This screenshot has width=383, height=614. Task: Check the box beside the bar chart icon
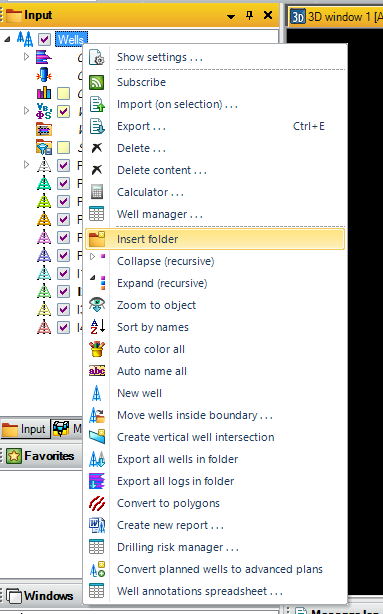[63, 93]
